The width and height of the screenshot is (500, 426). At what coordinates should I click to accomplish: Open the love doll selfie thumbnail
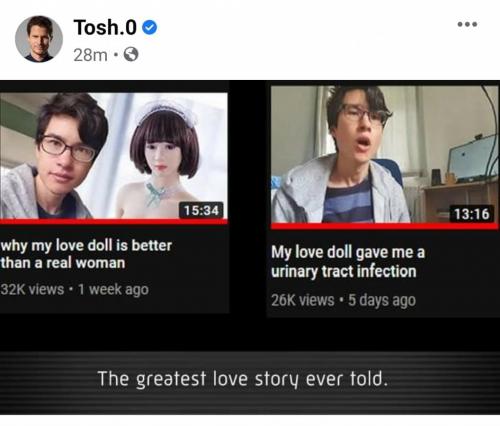[113, 156]
